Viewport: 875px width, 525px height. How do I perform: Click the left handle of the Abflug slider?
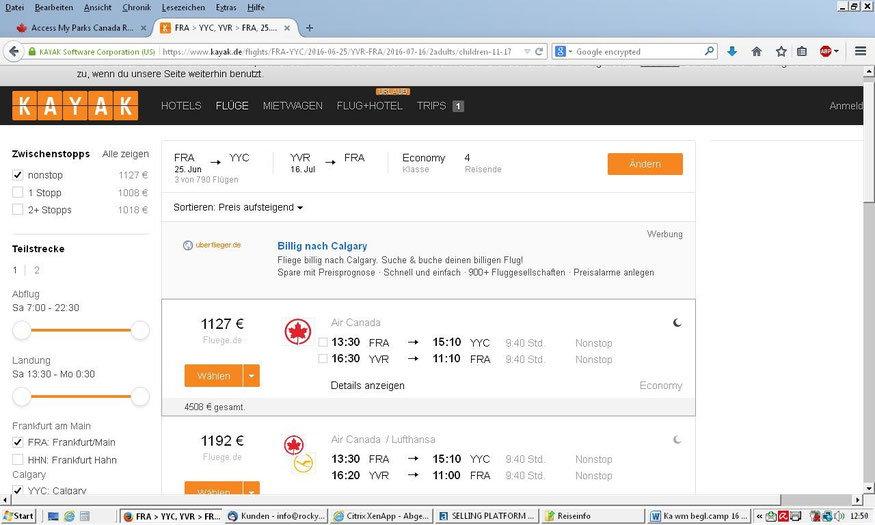click(22, 330)
